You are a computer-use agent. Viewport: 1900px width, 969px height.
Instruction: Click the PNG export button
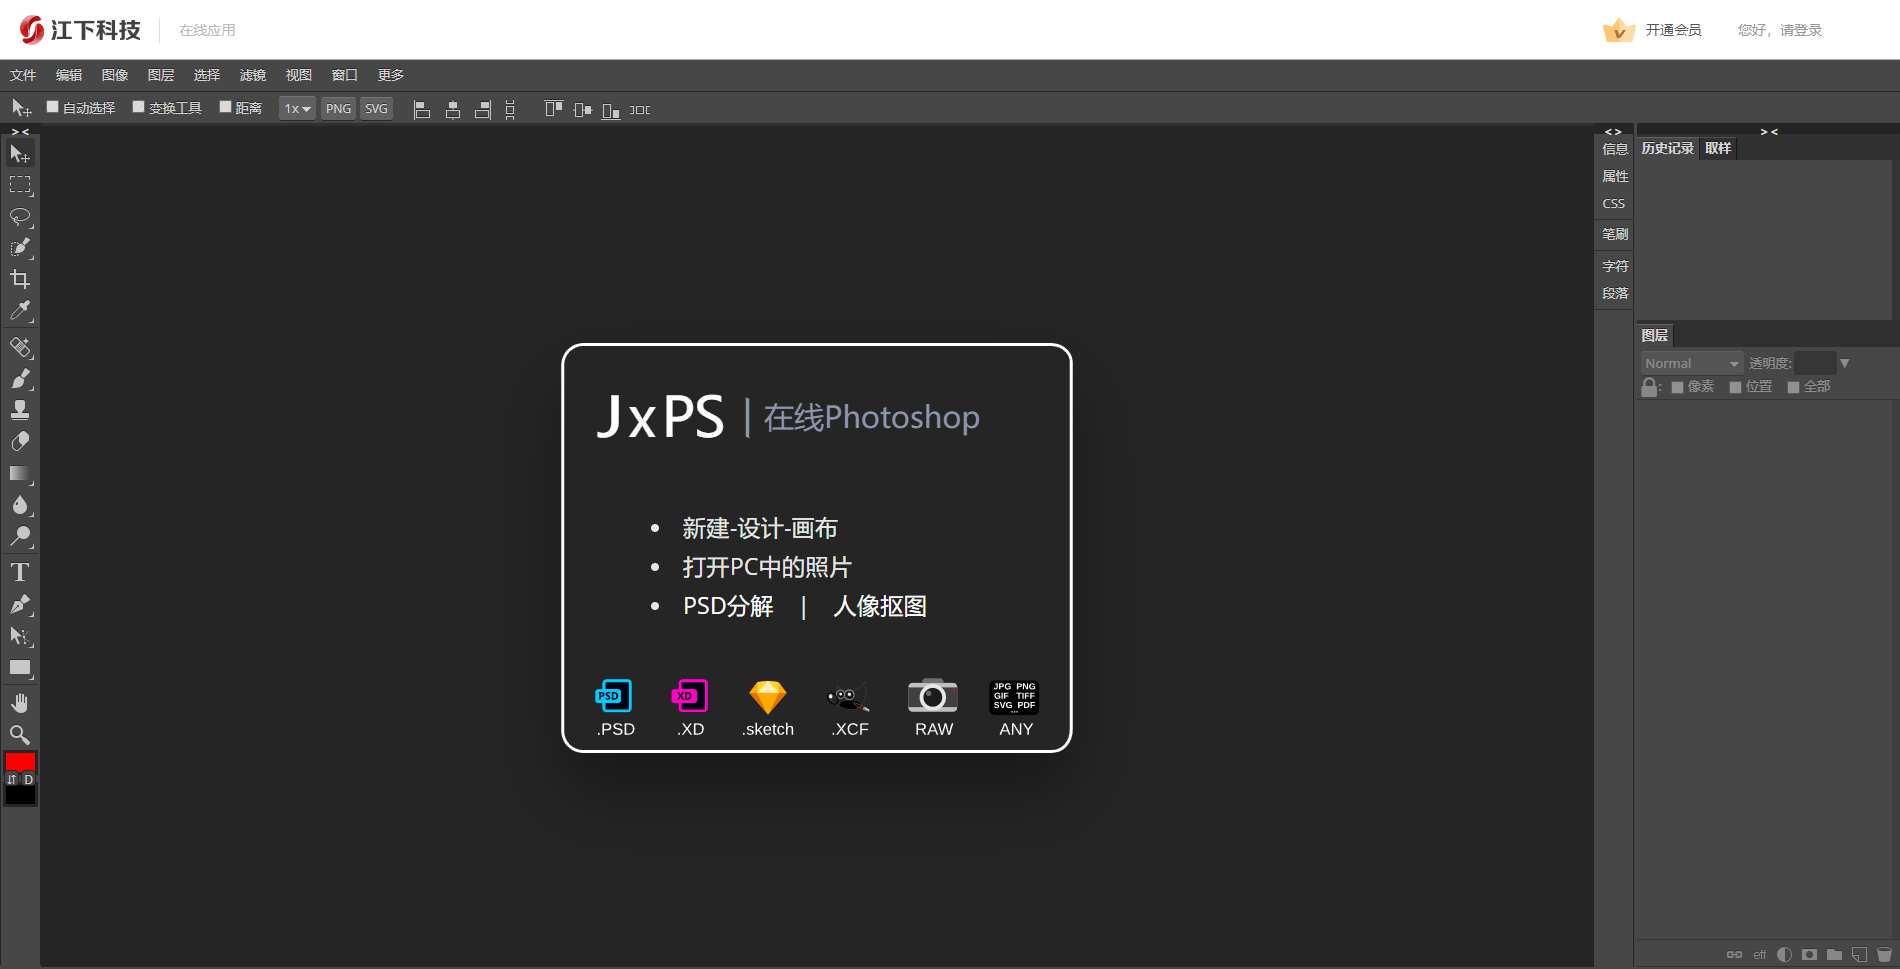point(339,108)
